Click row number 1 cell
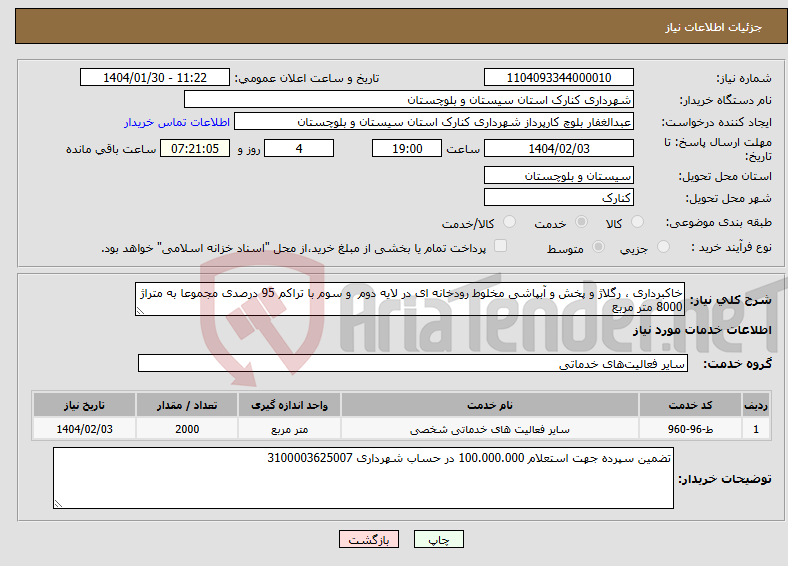Screen dimensions: 788x566 756,429
